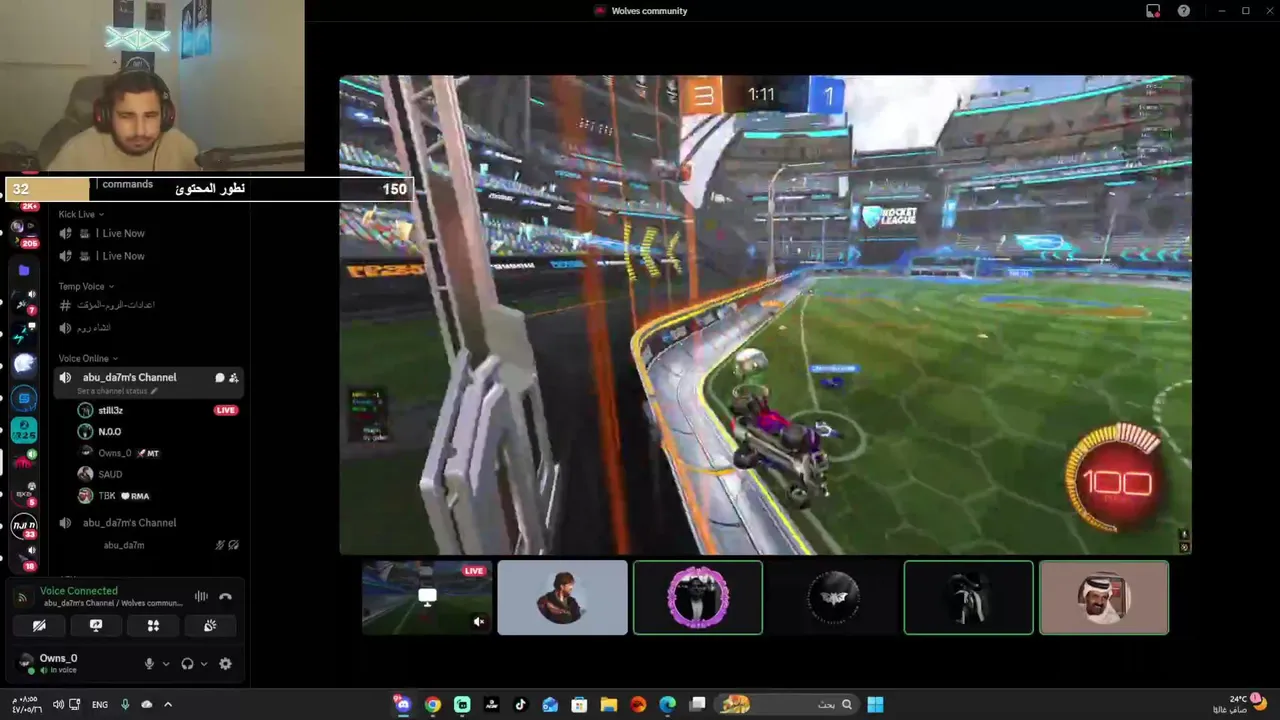Open microphone input options arrow

click(166, 663)
